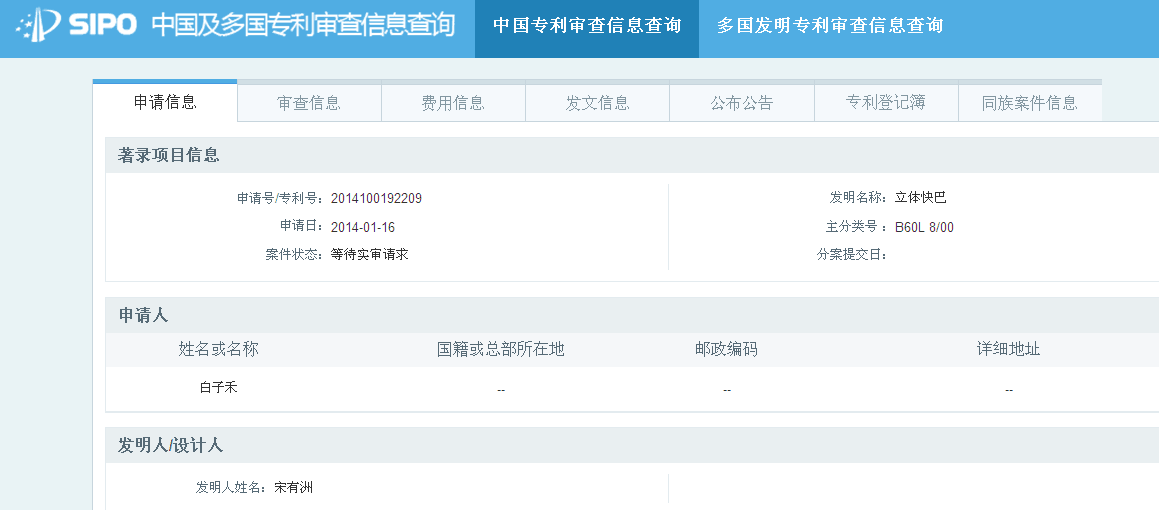Click applicant name 白子禾

click(x=218, y=387)
